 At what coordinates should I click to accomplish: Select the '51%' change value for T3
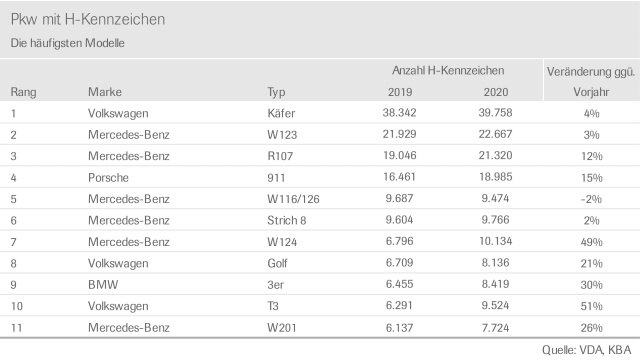click(591, 306)
